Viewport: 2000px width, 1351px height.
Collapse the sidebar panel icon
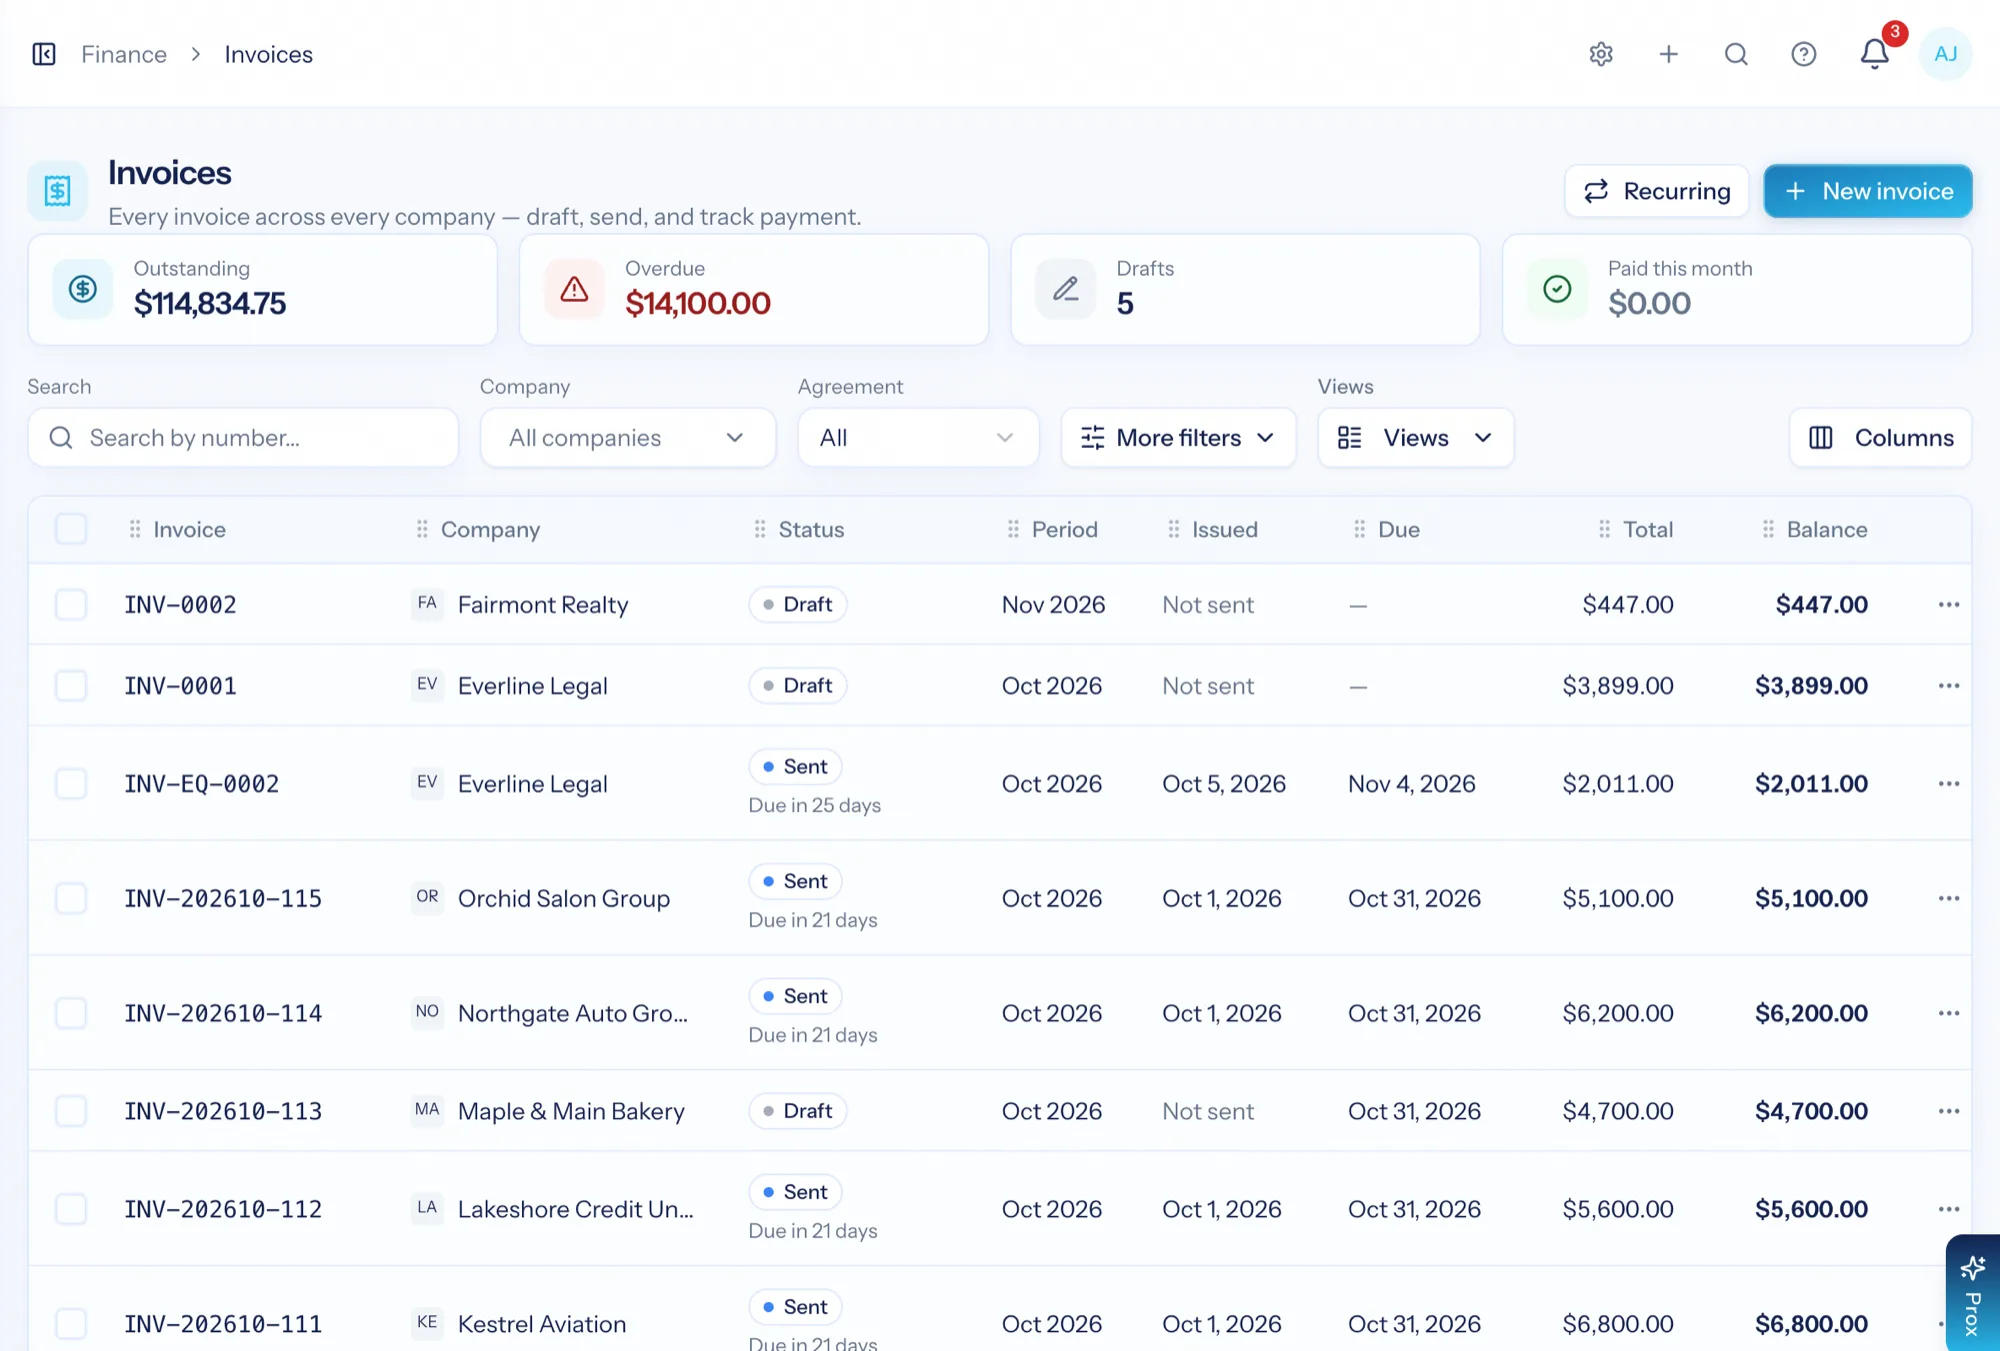click(x=44, y=54)
